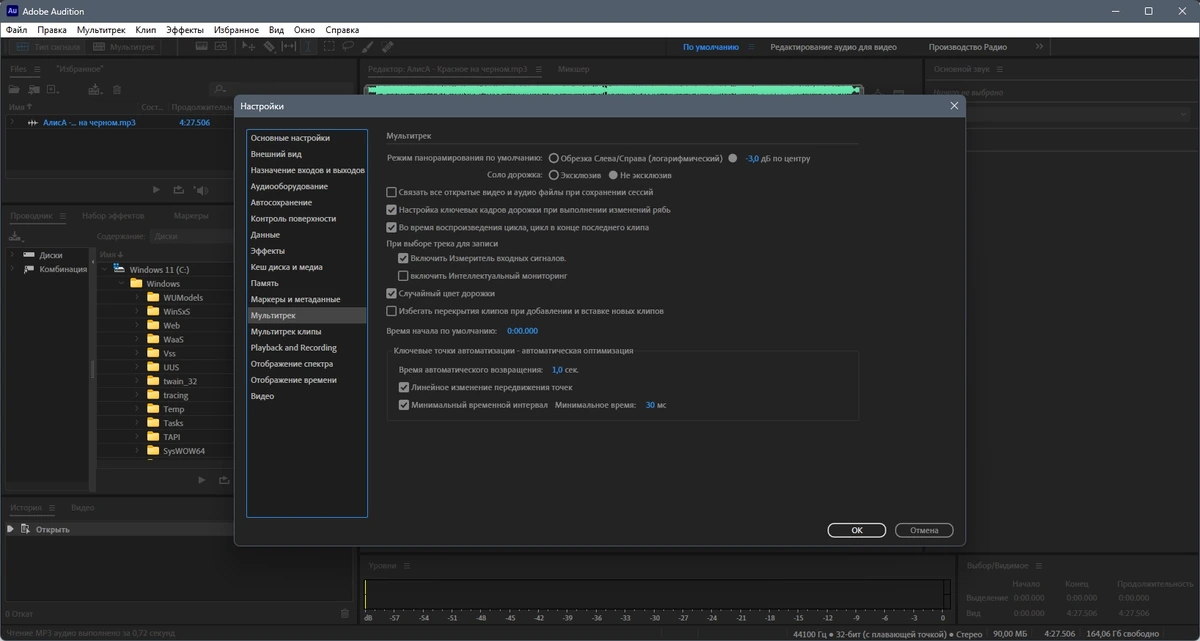Screen dimensions: 1200x641
Task: Switch to the 'Микшер' tab
Action: click(x=573, y=69)
